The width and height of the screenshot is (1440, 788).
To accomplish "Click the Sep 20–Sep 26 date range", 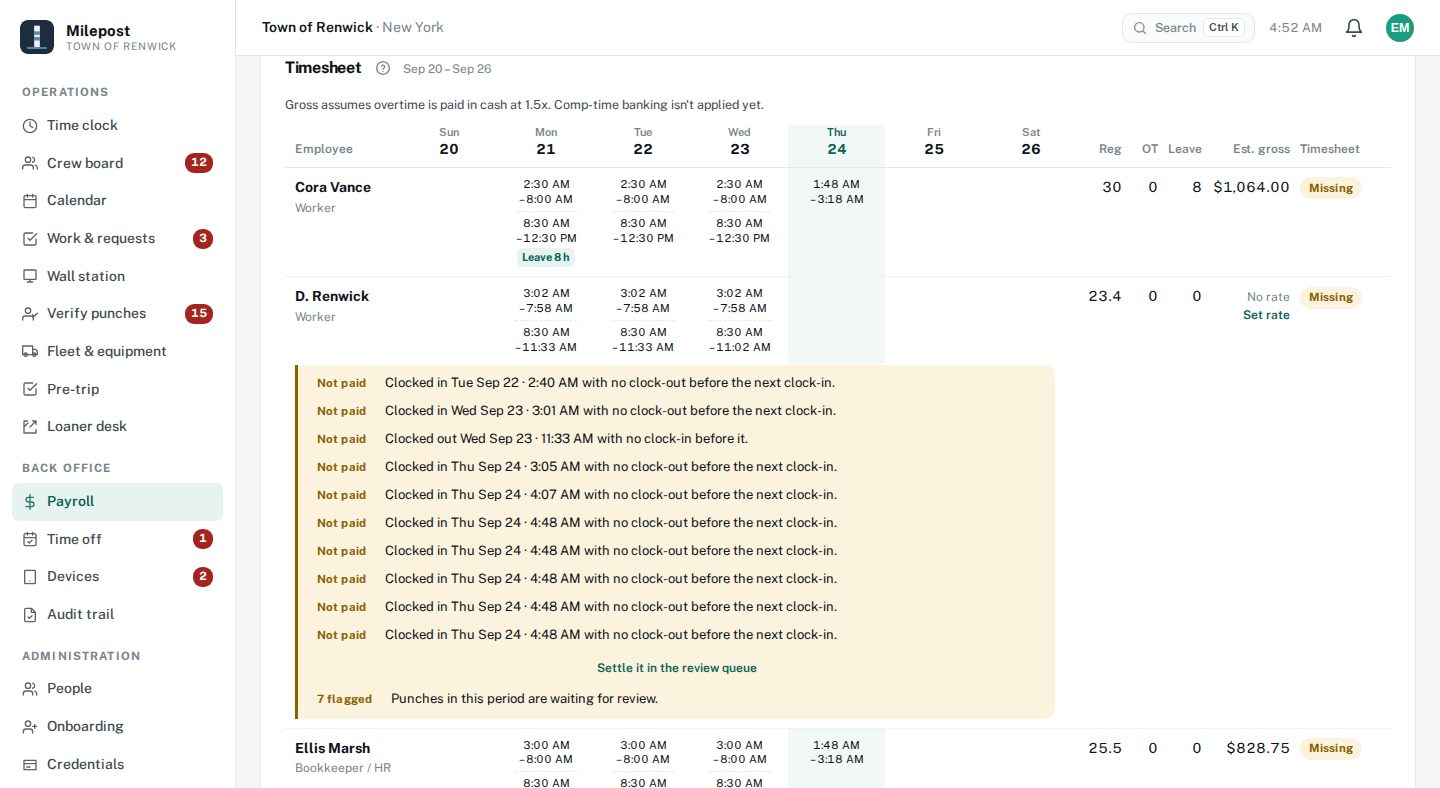I will (447, 69).
